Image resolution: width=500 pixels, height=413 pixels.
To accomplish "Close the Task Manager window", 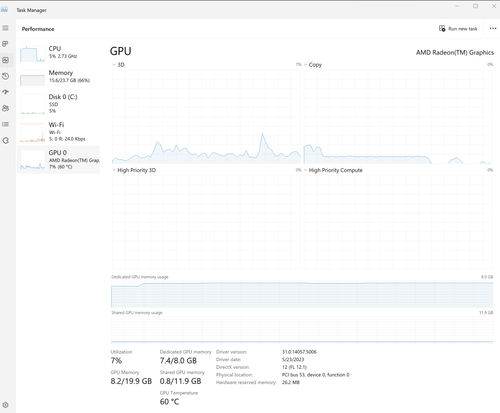I will pyautogui.click(x=494, y=6).
